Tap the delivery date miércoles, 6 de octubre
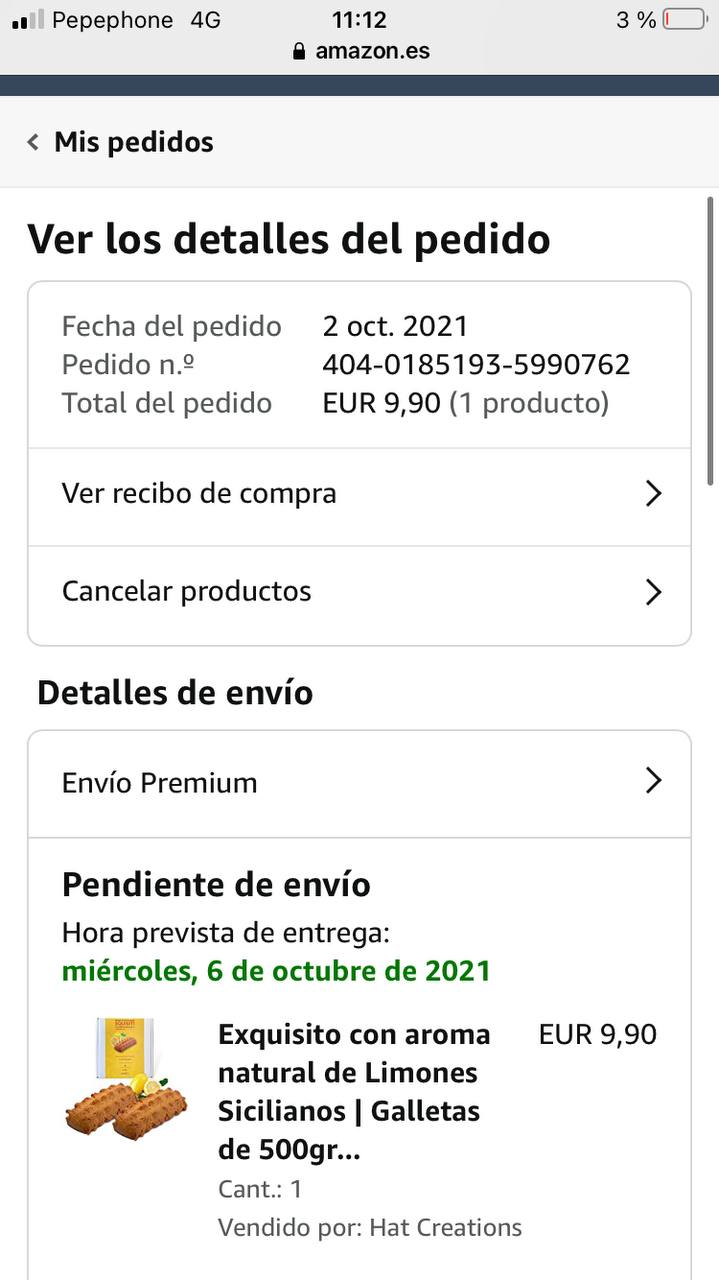This screenshot has width=719, height=1280. 276,971
